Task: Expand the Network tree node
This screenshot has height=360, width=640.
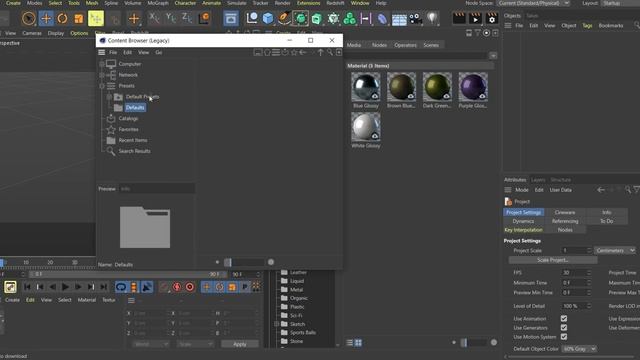Action: (102, 75)
